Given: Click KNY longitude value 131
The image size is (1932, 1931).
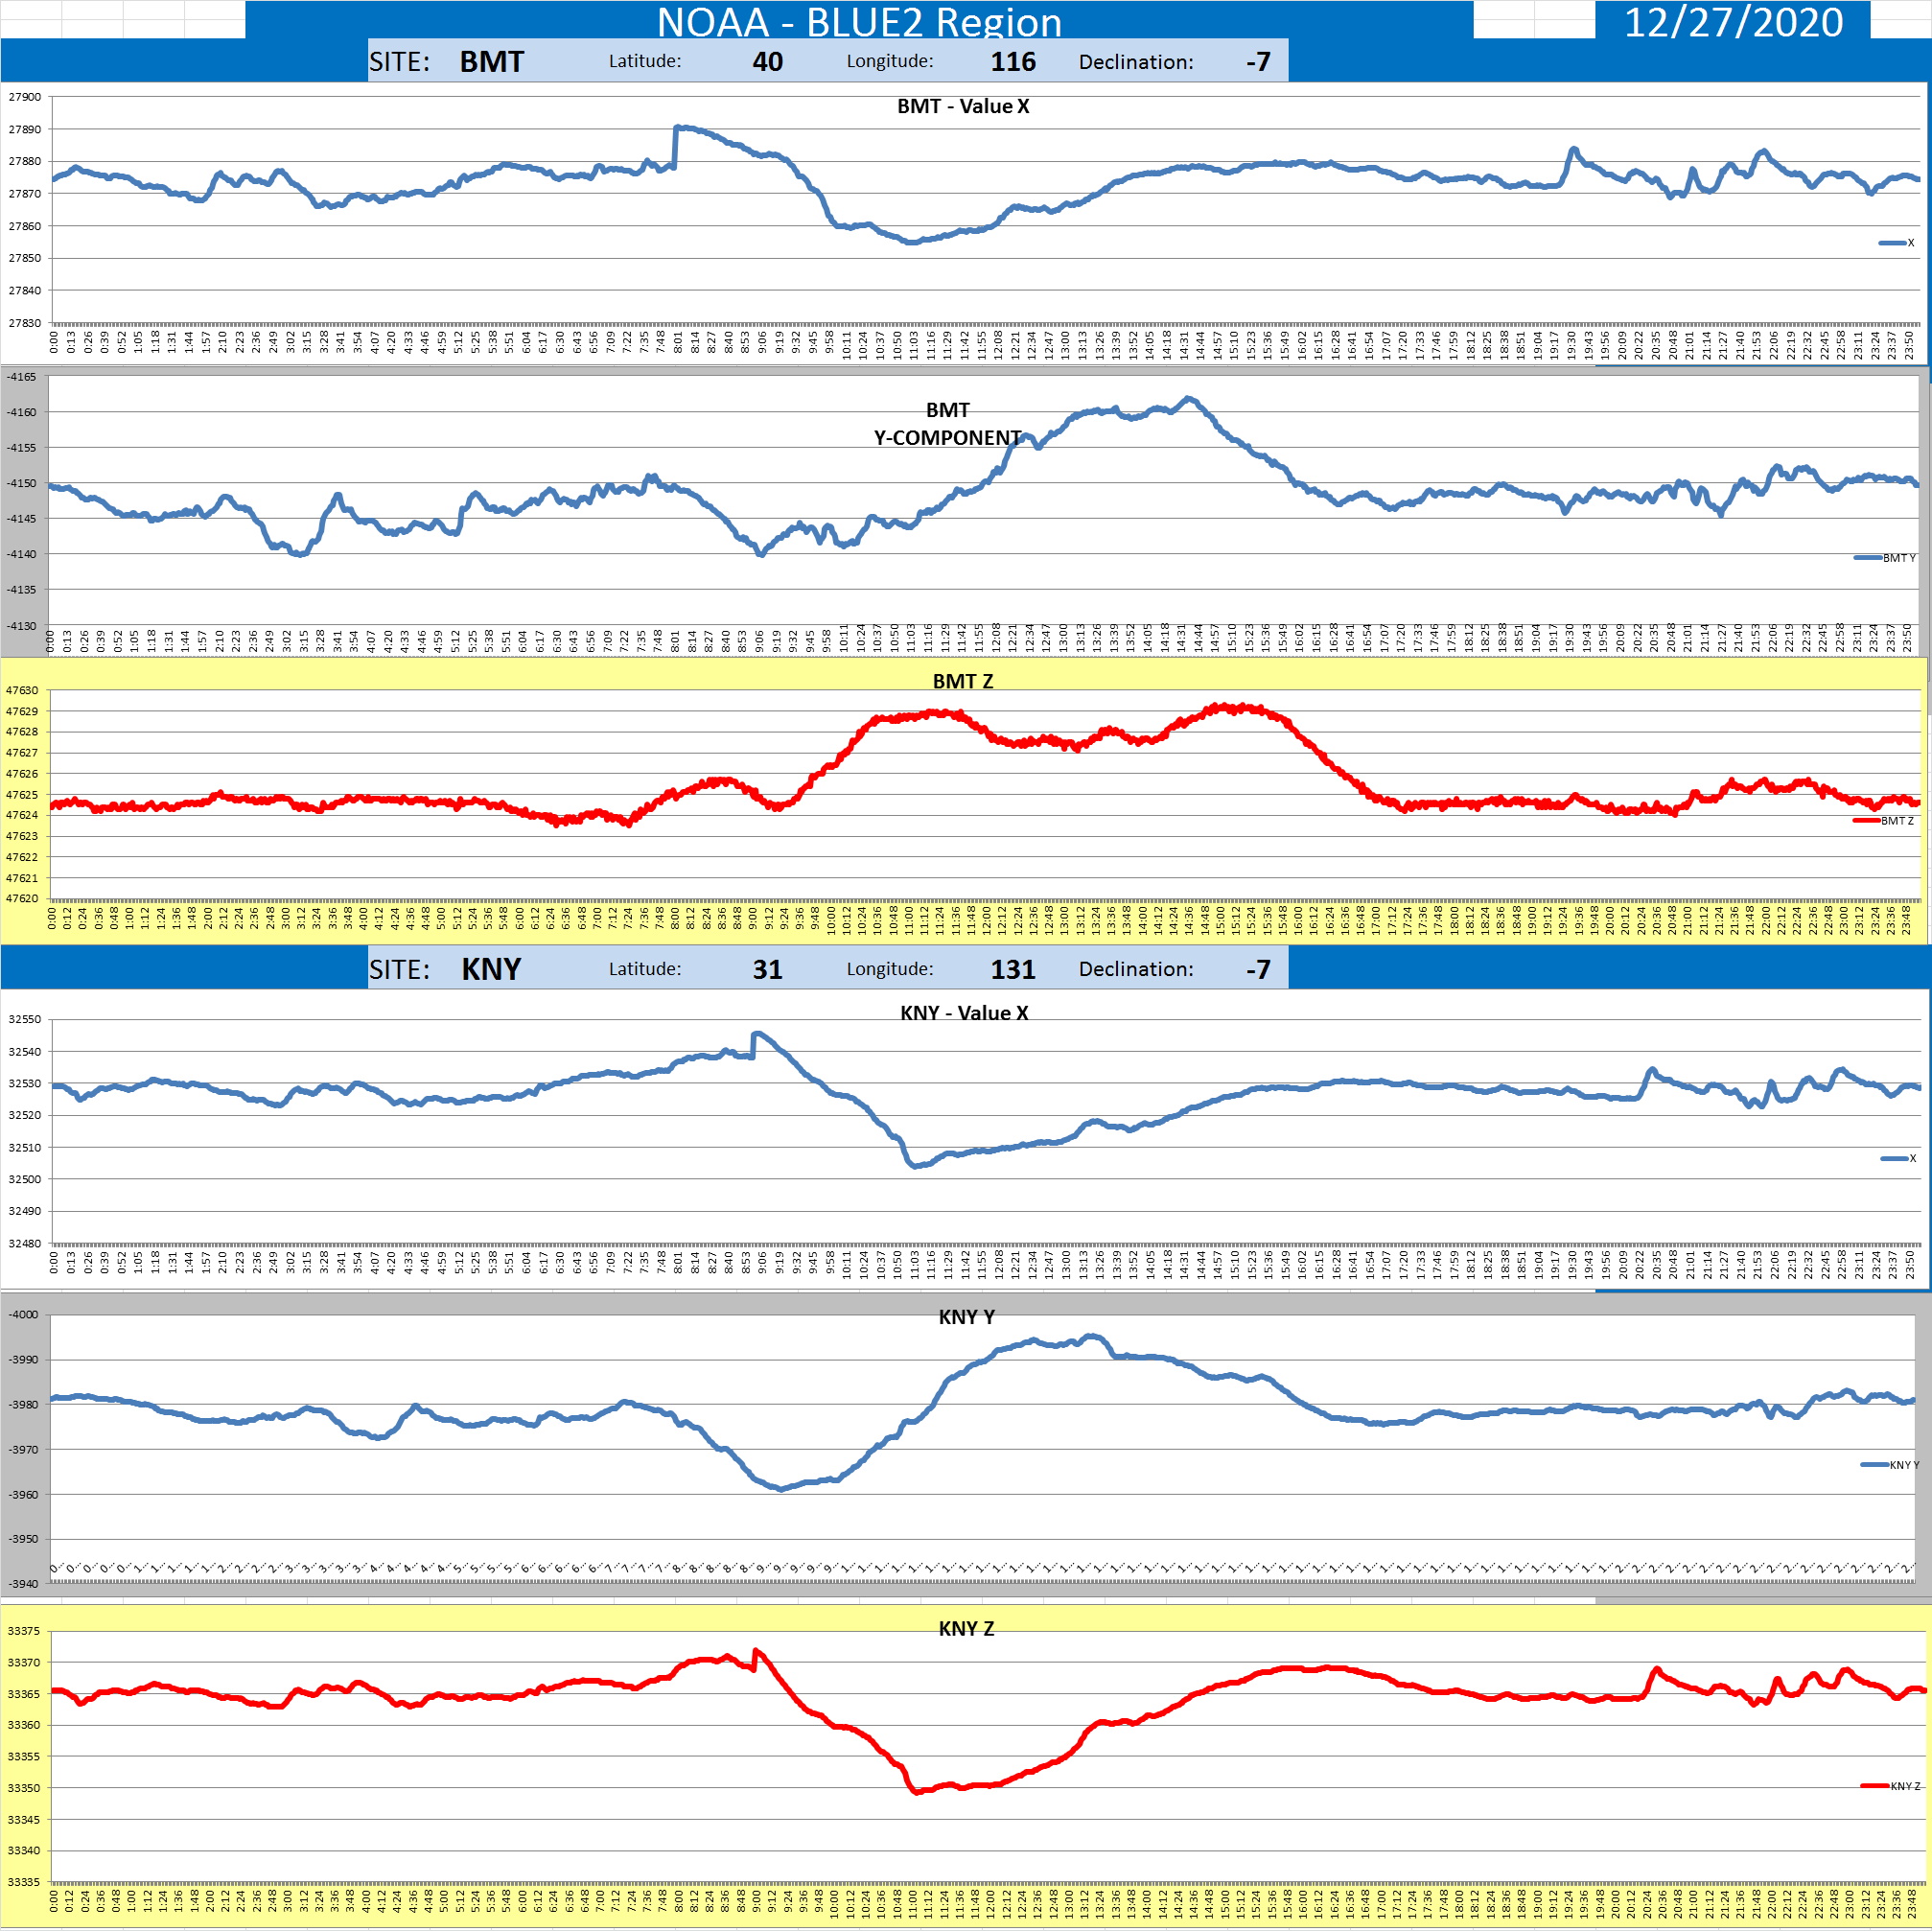Looking at the screenshot, I should point(1012,969).
